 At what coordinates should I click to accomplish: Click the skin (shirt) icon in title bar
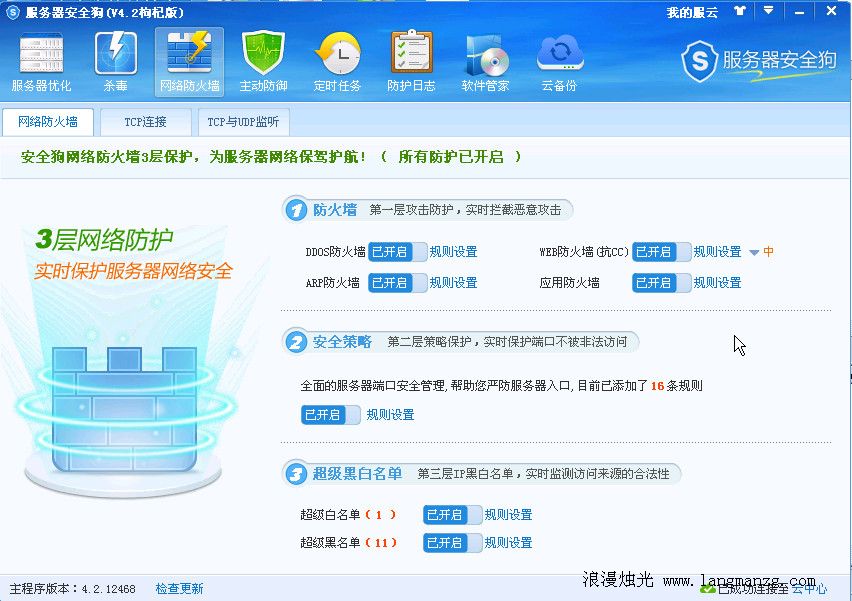(x=740, y=11)
